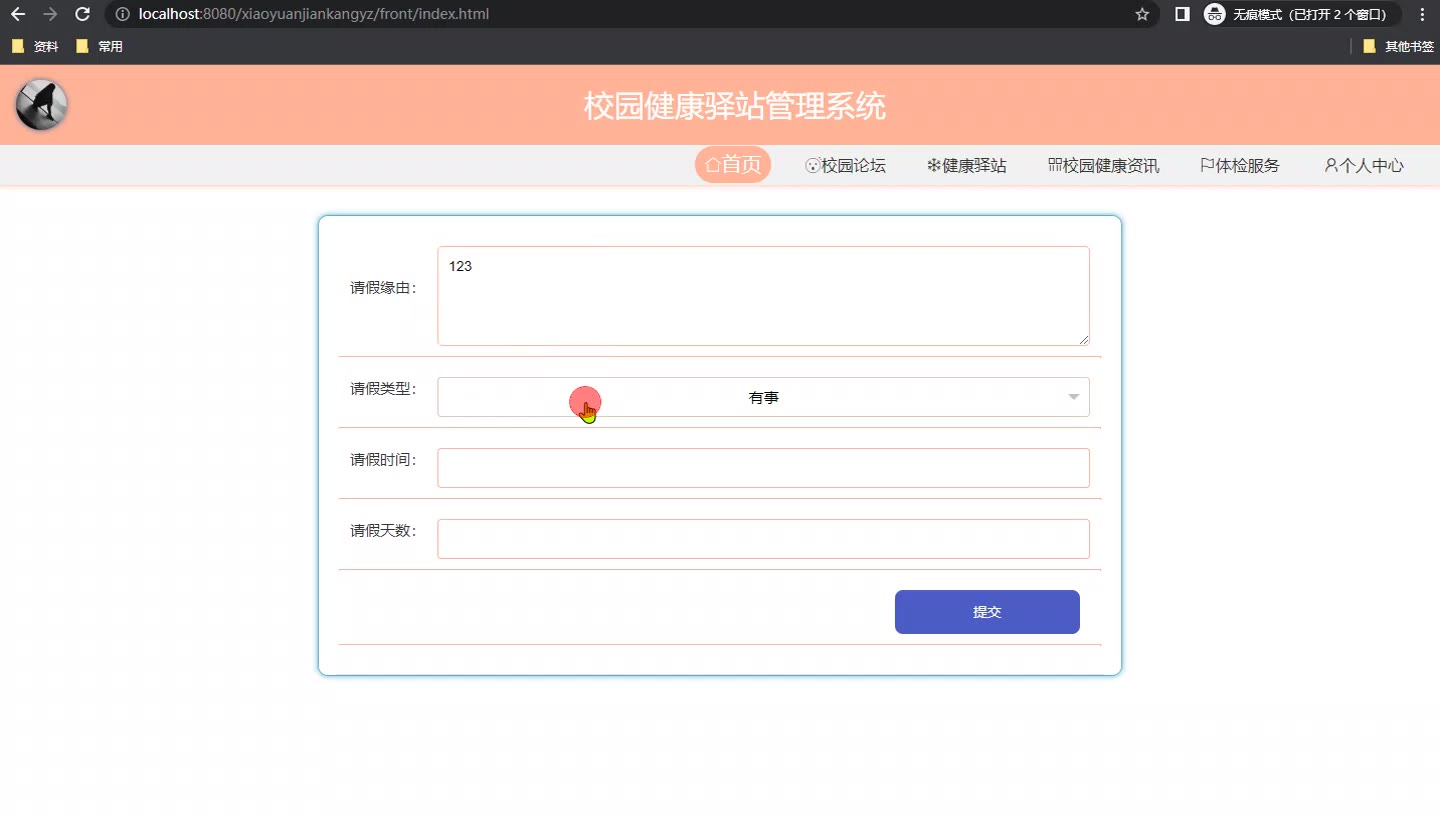Open the 常用 bookmarks folder

coord(100,46)
